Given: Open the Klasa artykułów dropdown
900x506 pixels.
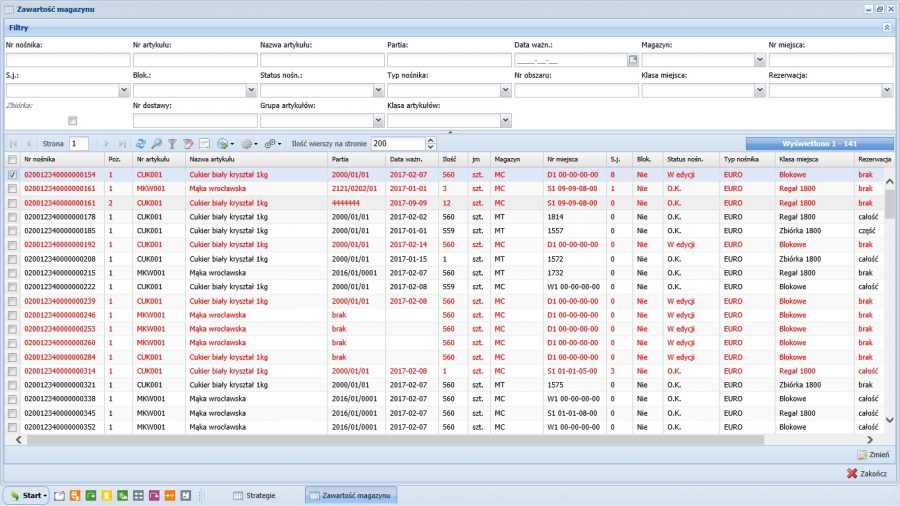Looking at the screenshot, I should [505, 120].
